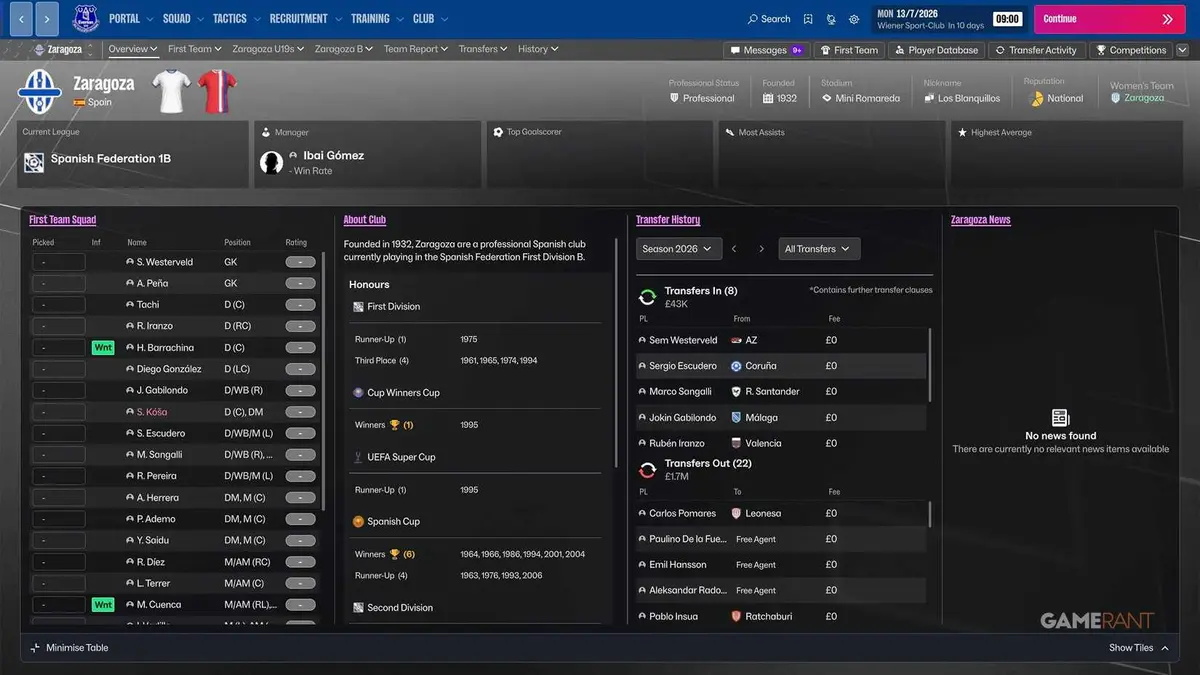Click the Picked box for S. Kōša

[58, 412]
